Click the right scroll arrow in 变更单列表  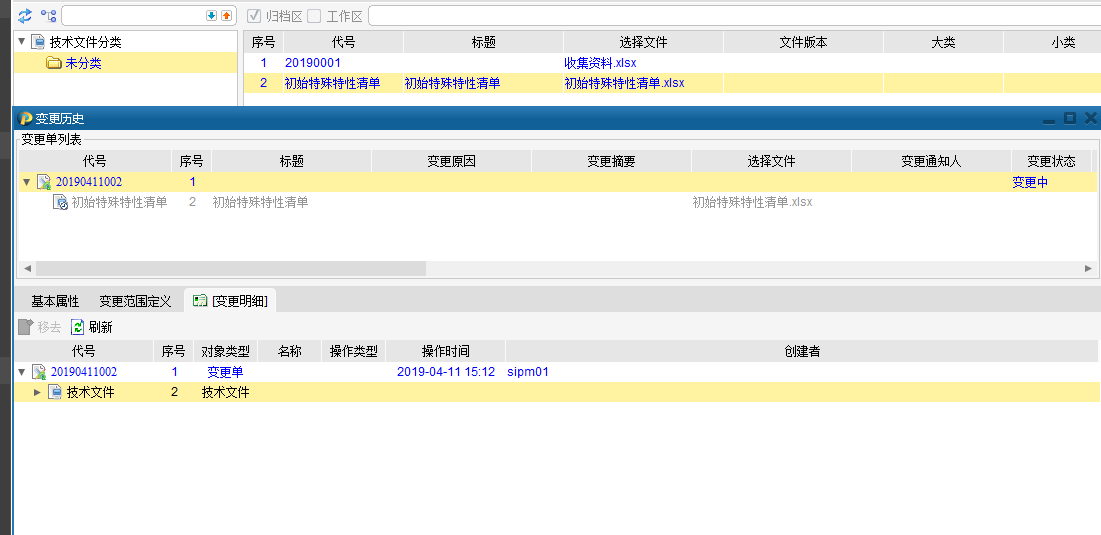(1088, 268)
